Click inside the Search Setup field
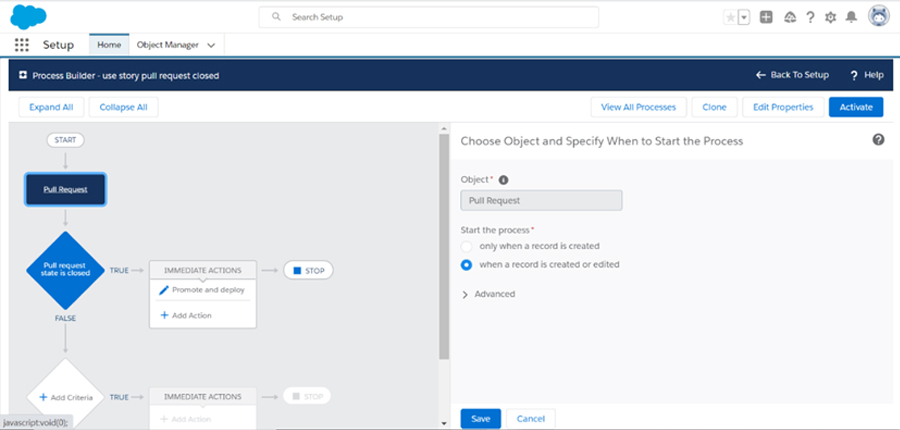The width and height of the screenshot is (900, 430). pyautogui.click(x=428, y=17)
